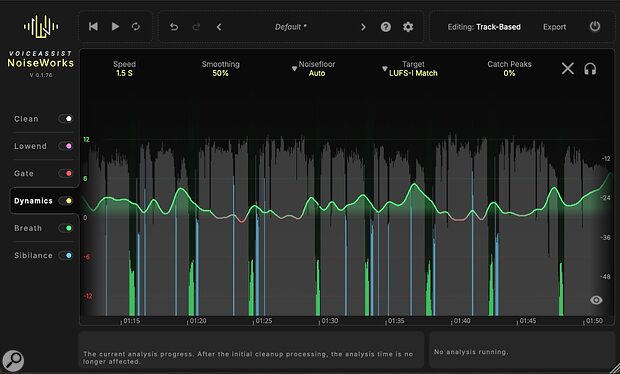Screen dimensions: 620x374
Task: Click the red -12 gain scale label
Action: pyautogui.click(x=87, y=296)
